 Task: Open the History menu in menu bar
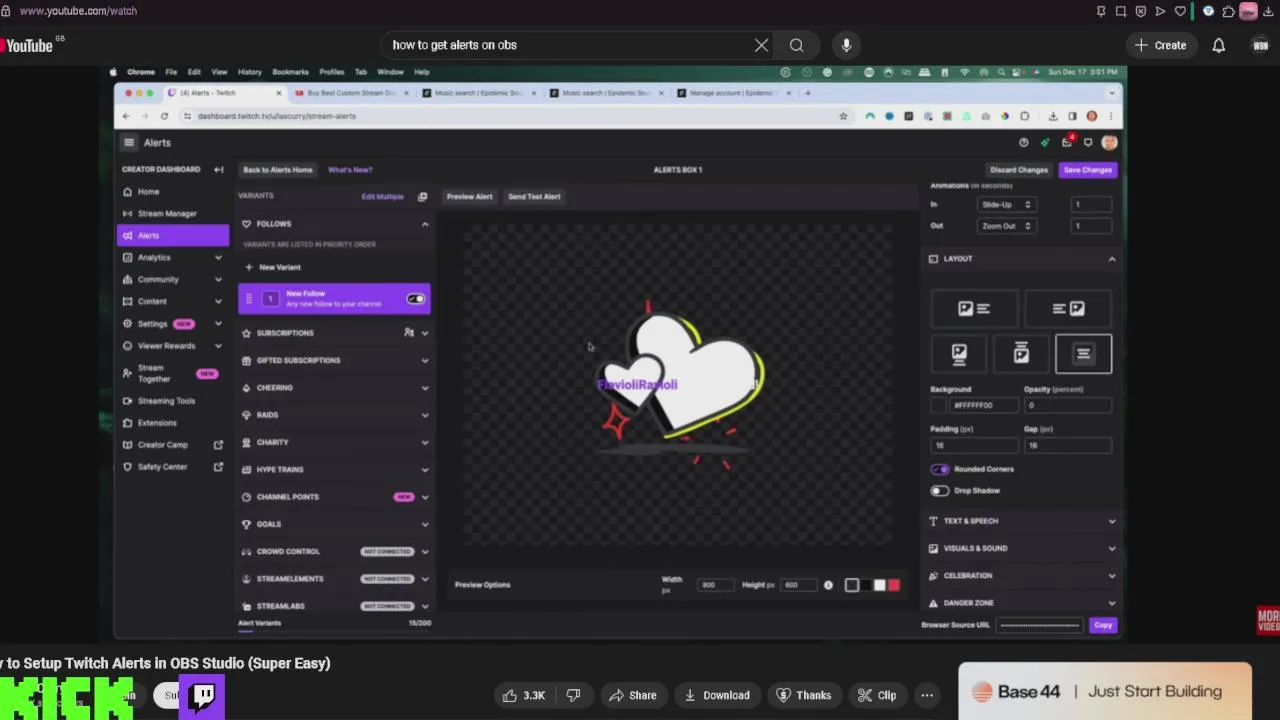click(x=249, y=72)
